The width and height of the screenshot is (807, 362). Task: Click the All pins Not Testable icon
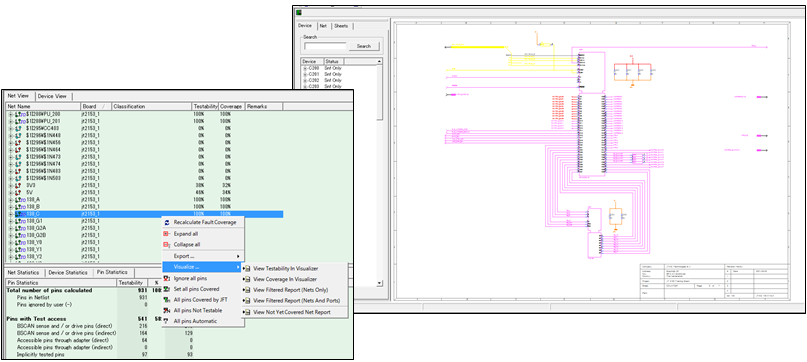click(x=166, y=311)
